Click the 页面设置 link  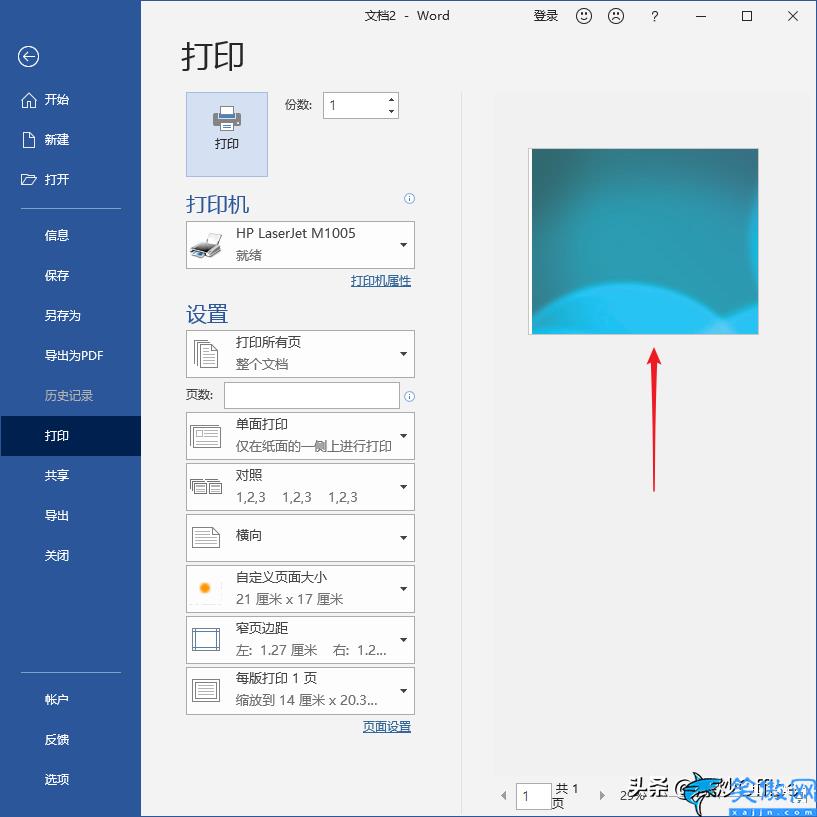[x=387, y=727]
